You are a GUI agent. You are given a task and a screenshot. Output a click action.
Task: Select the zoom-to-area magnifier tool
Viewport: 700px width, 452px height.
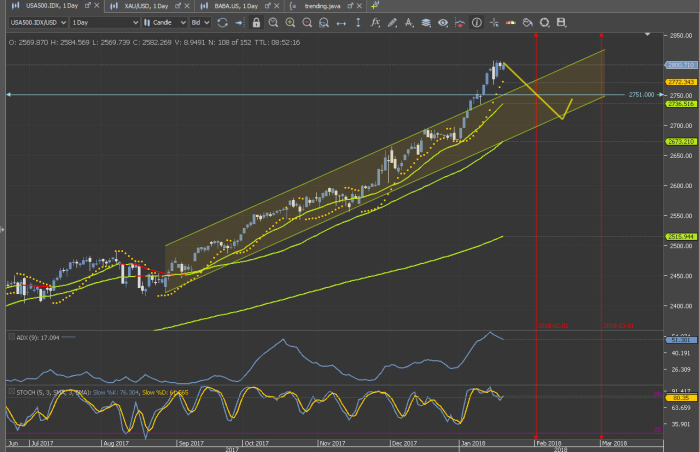273,22
